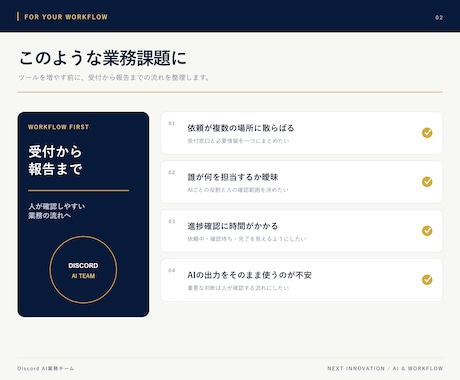Screen dimensions: 460x380
Task: Click the text 人が確認しやすい業務の流れへ
Action: (x=56, y=211)
